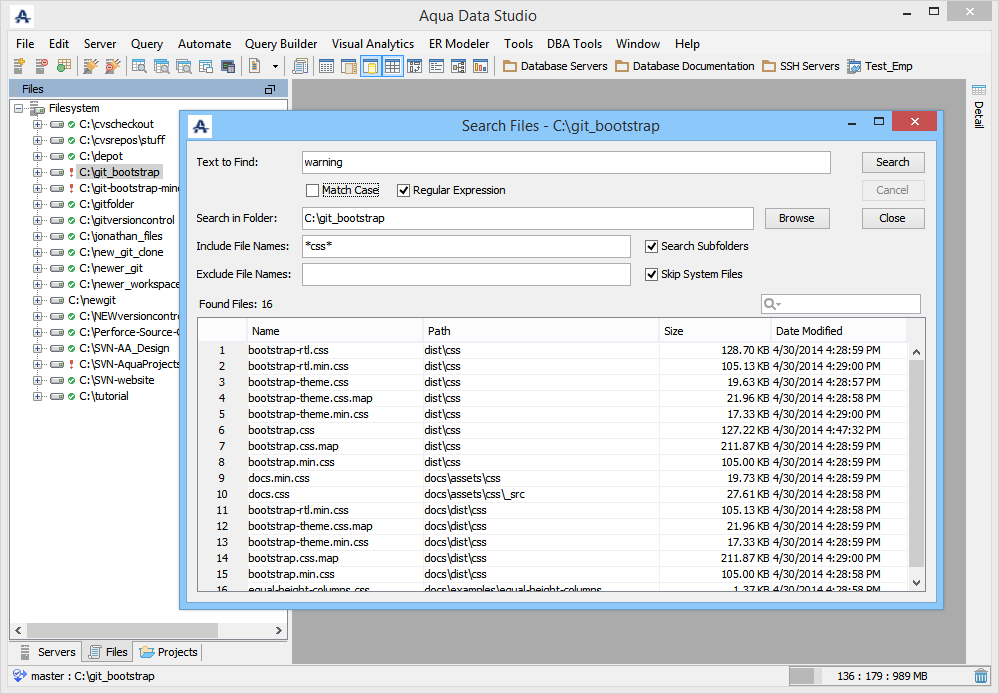This screenshot has height=694, width=999.
Task: Collapse the Filesystem root node
Action: 20,108
